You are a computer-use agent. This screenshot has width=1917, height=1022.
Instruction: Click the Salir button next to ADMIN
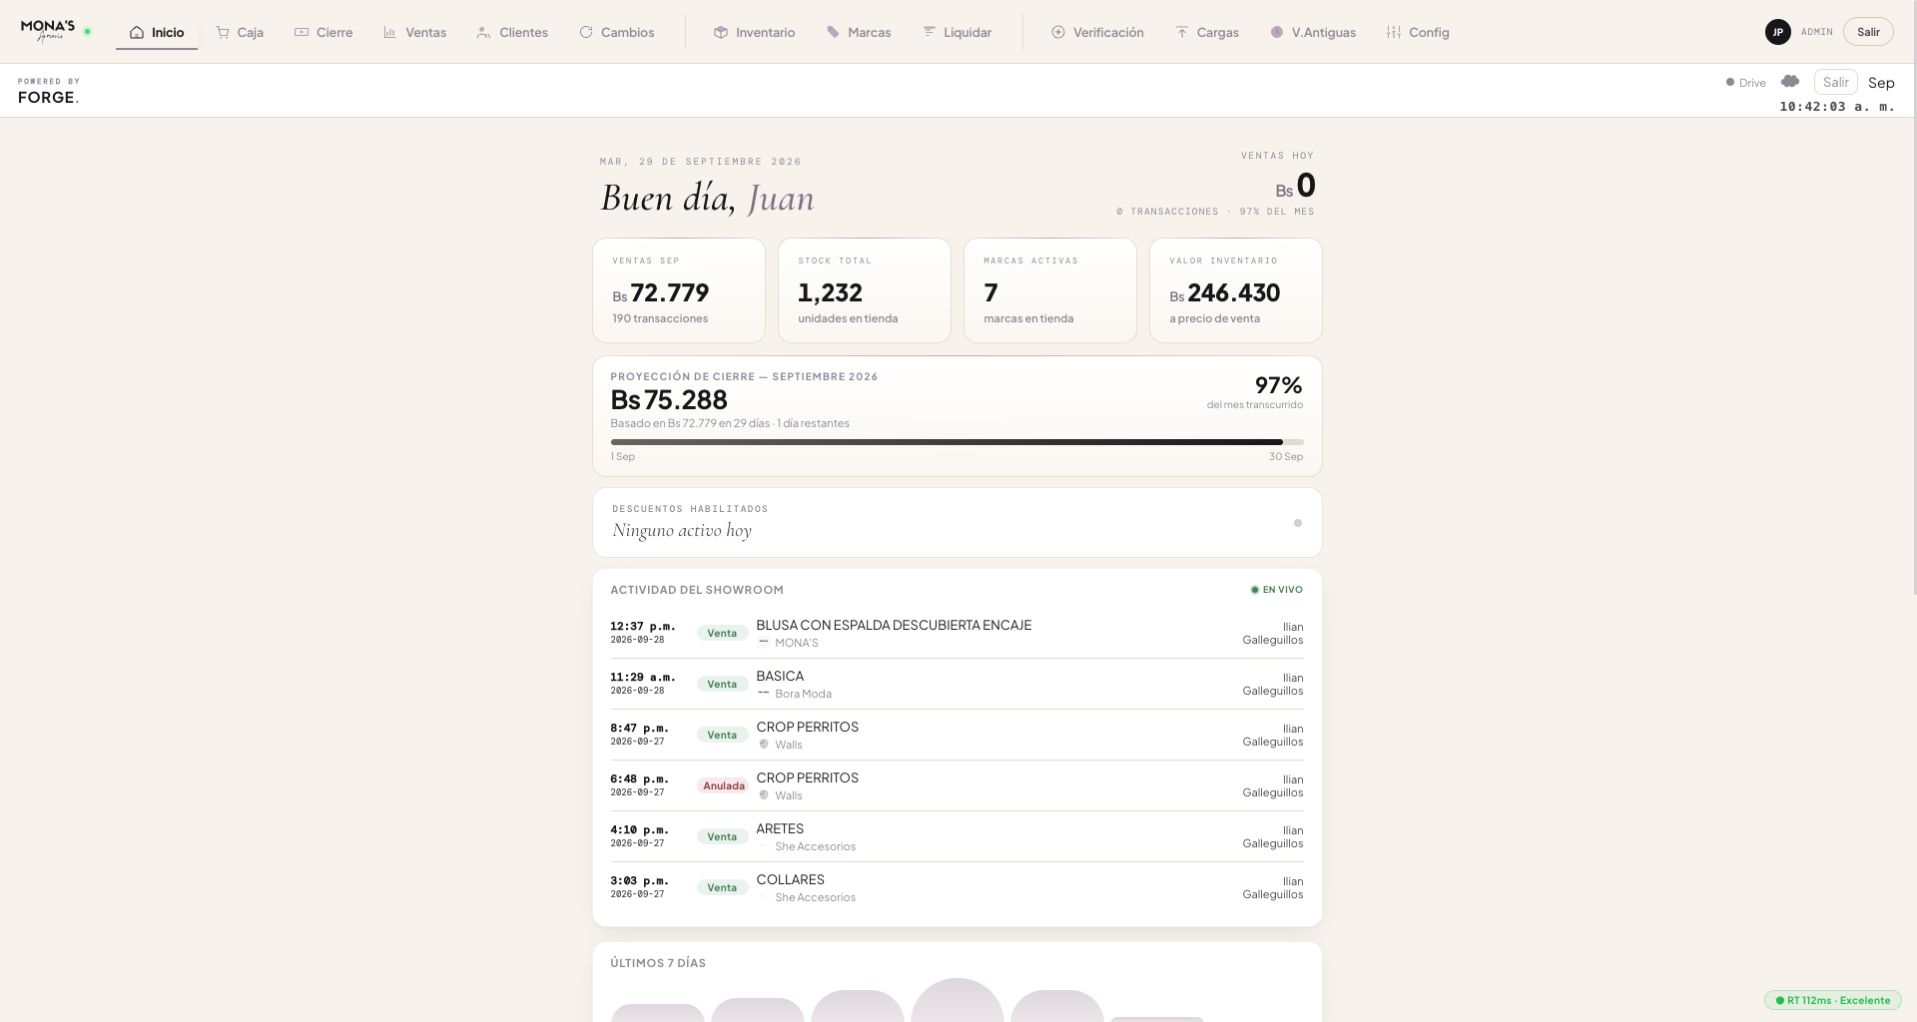pyautogui.click(x=1868, y=32)
